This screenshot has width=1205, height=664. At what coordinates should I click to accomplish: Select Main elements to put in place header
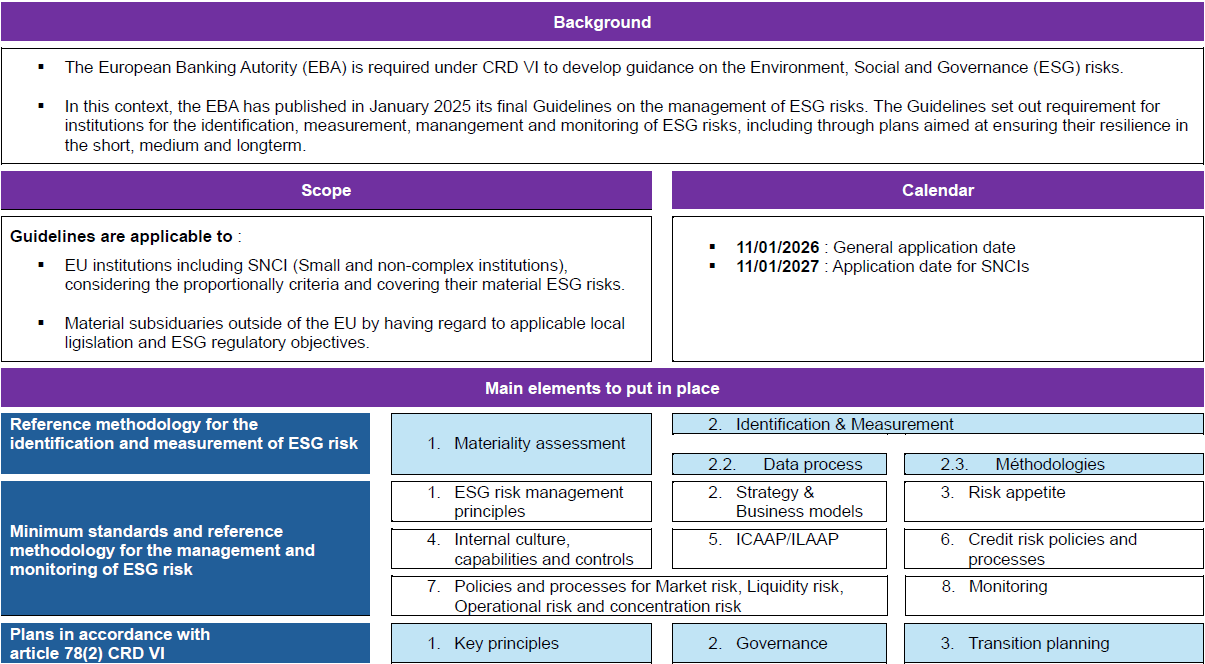pos(602,388)
